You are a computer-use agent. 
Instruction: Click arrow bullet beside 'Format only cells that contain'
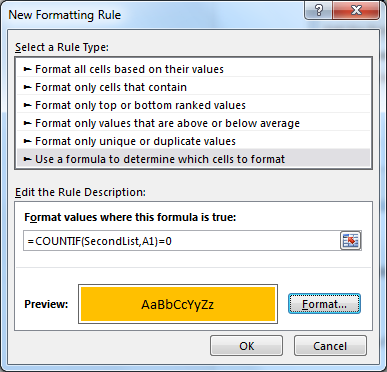pyautogui.click(x=28, y=87)
